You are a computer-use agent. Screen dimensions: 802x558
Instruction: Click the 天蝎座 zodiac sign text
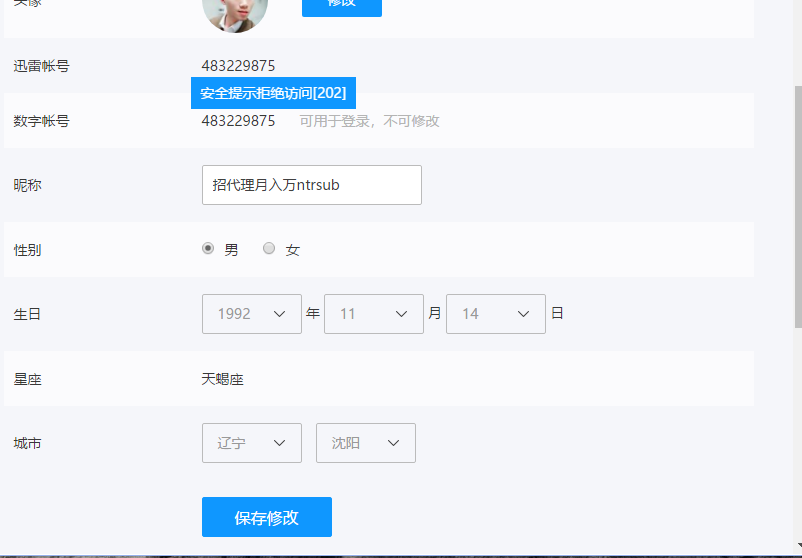click(x=222, y=379)
